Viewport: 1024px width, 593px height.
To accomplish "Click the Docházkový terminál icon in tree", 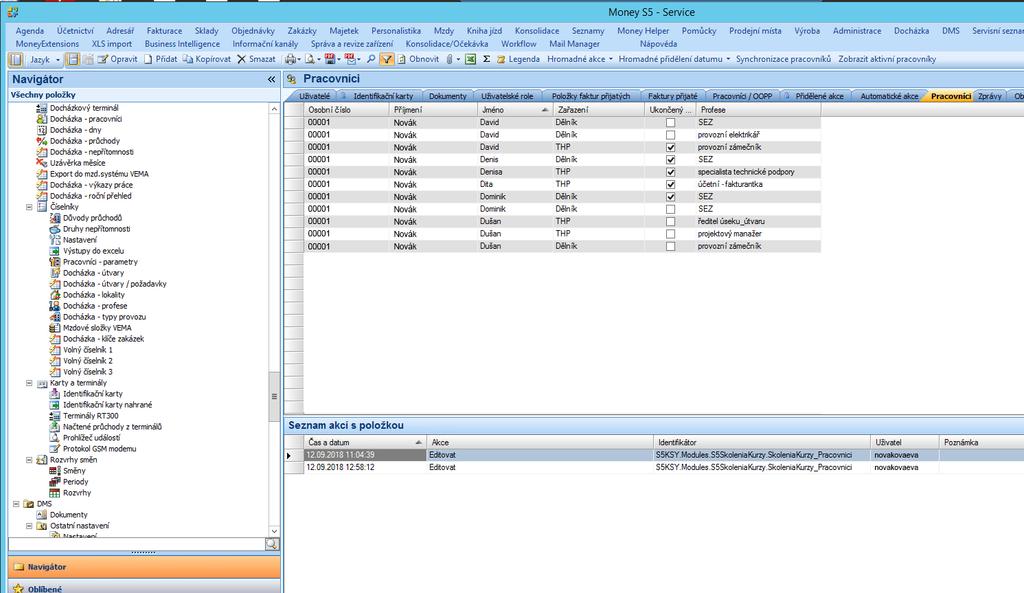I will [42, 108].
